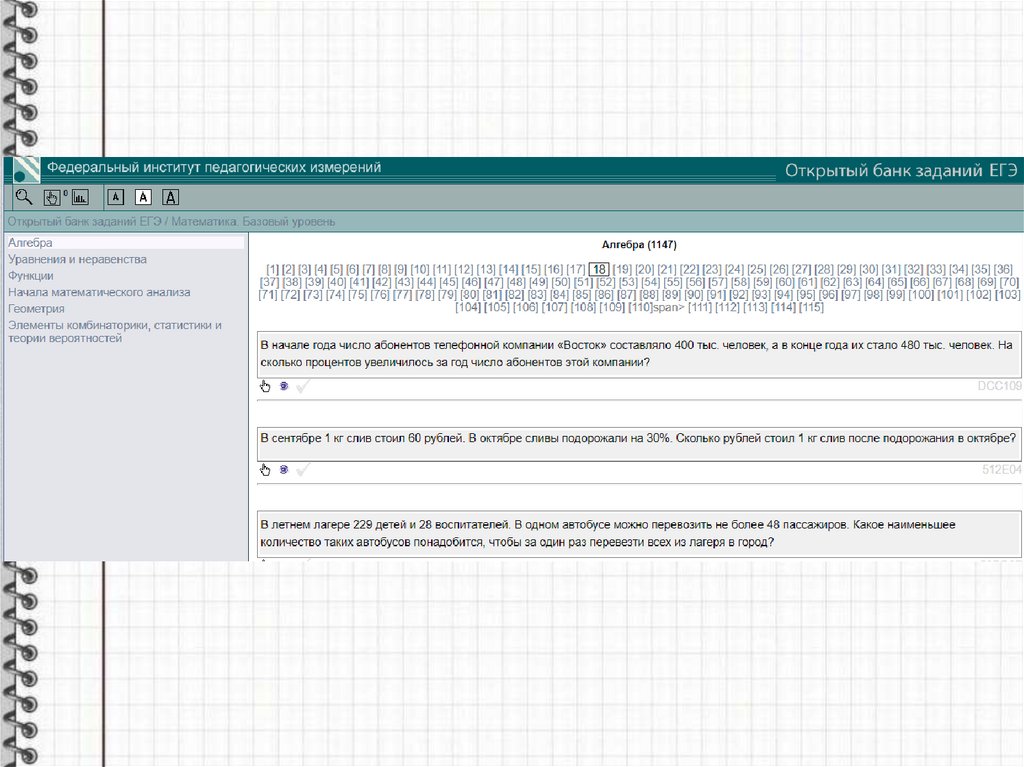1024x767 pixels.
Task: Click the blue info icon under the «Восток» task
Action: (x=283, y=386)
